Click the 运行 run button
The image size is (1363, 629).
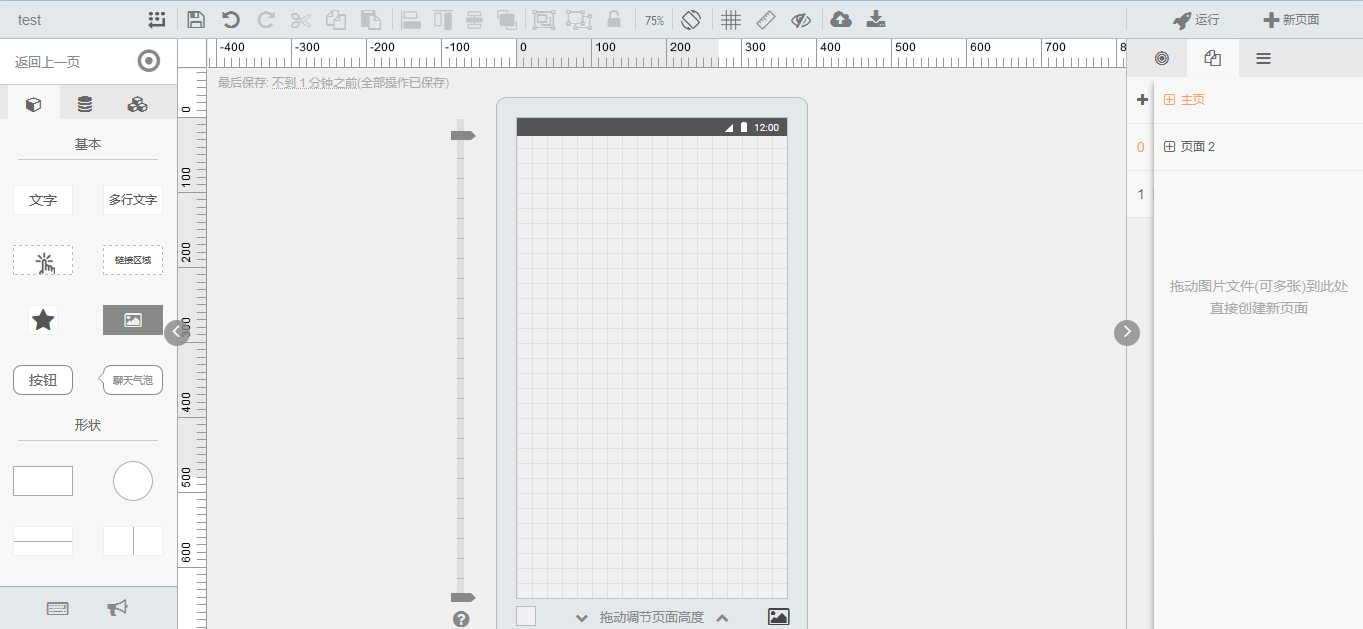tap(1196, 20)
